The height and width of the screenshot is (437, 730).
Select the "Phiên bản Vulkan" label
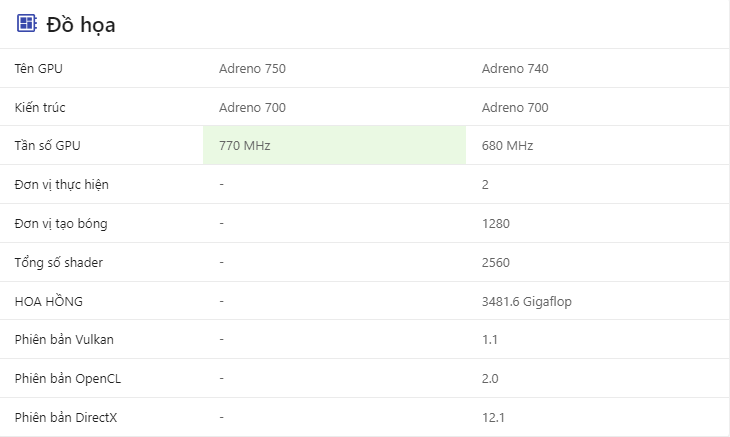tap(64, 339)
